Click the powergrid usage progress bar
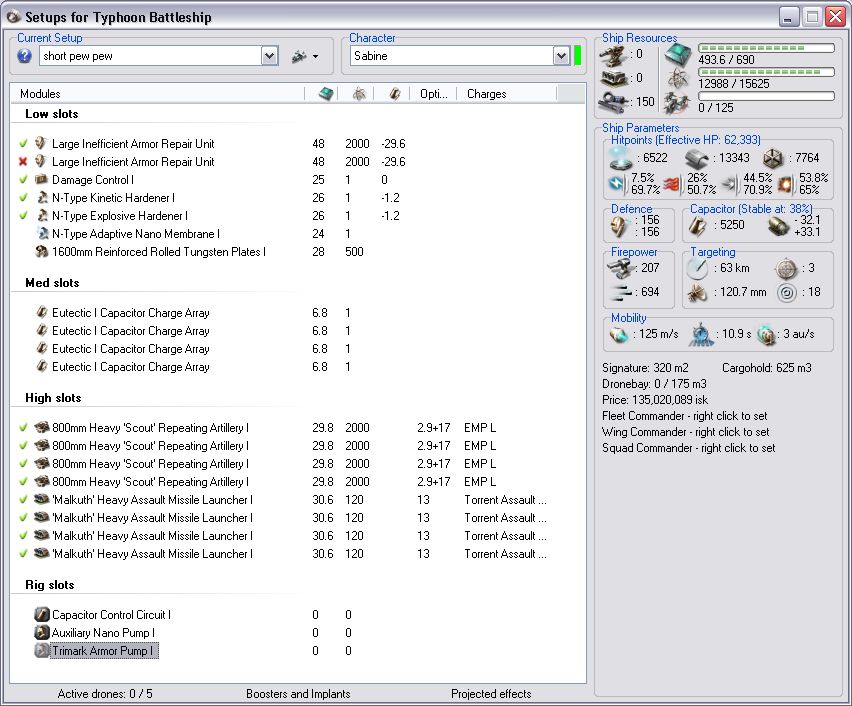Screen dimensions: 852x706 tap(766, 72)
